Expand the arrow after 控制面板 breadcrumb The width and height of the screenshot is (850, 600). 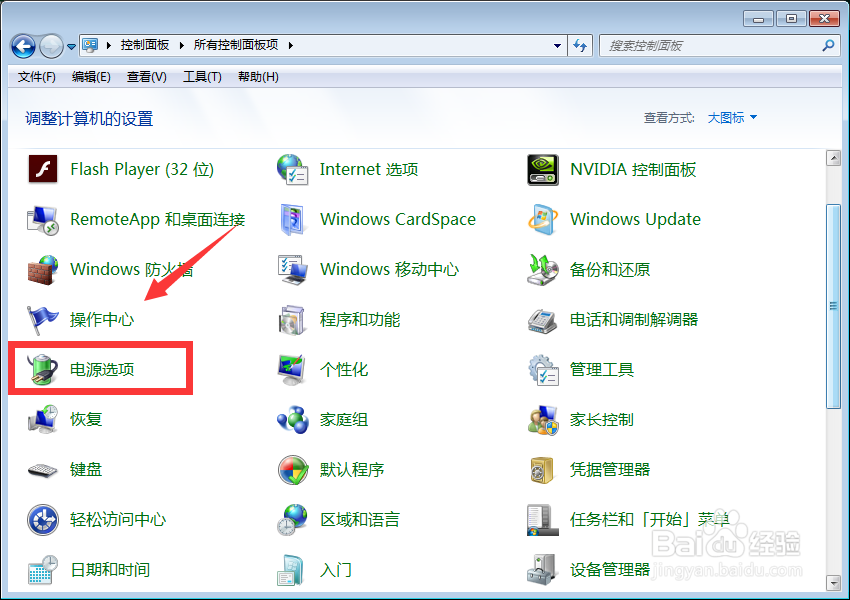pyautogui.click(x=181, y=45)
